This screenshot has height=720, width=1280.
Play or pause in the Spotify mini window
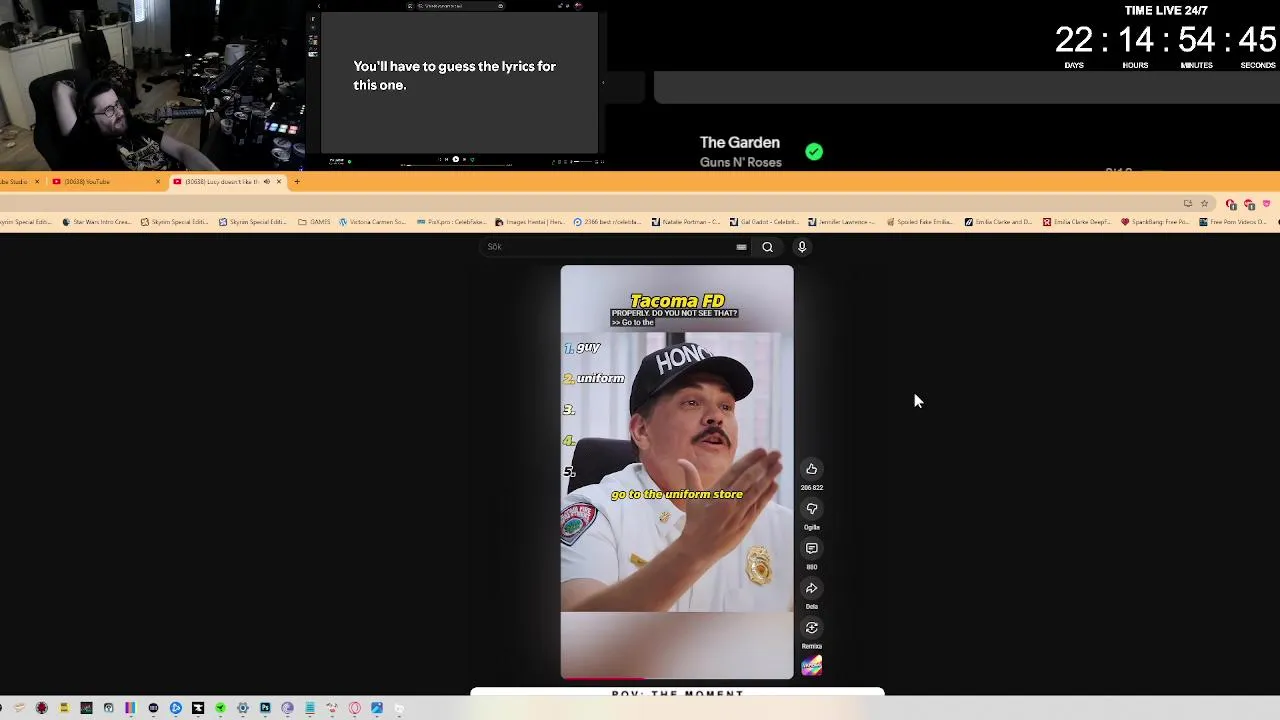coord(456,159)
